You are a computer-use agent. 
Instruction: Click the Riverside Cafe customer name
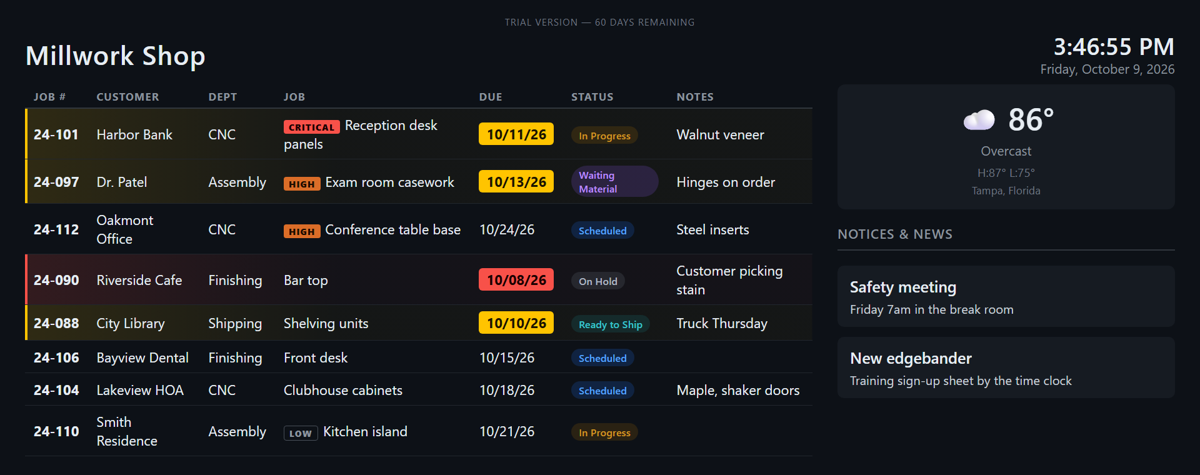click(x=139, y=280)
